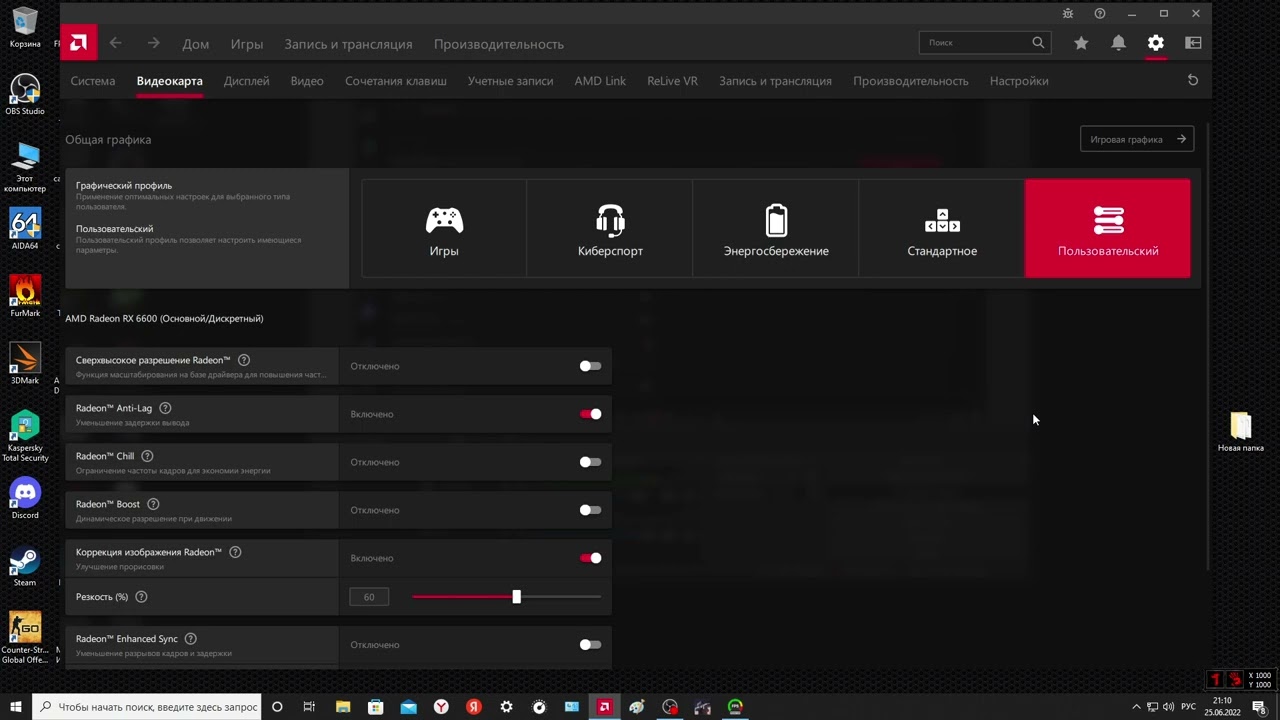Switch to Видео settings tab
This screenshot has width=1280, height=720.
[307, 81]
